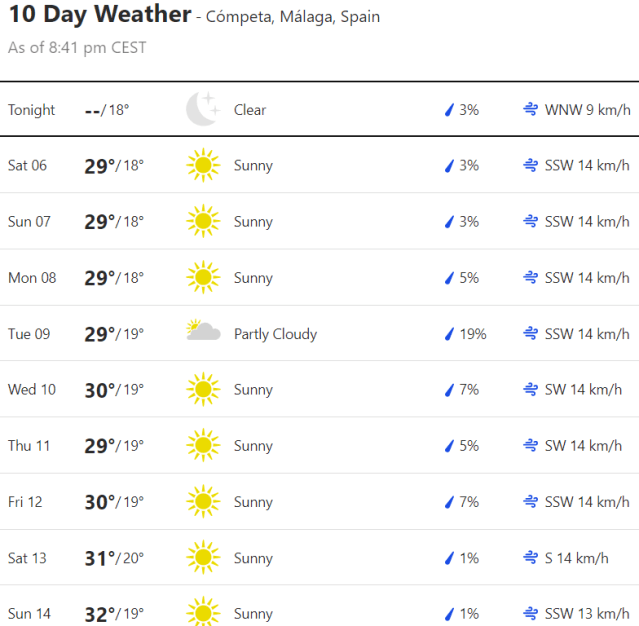639x626 pixels.
Task: Click the raindrop icon in Tue 09 row
Action: click(x=449, y=334)
